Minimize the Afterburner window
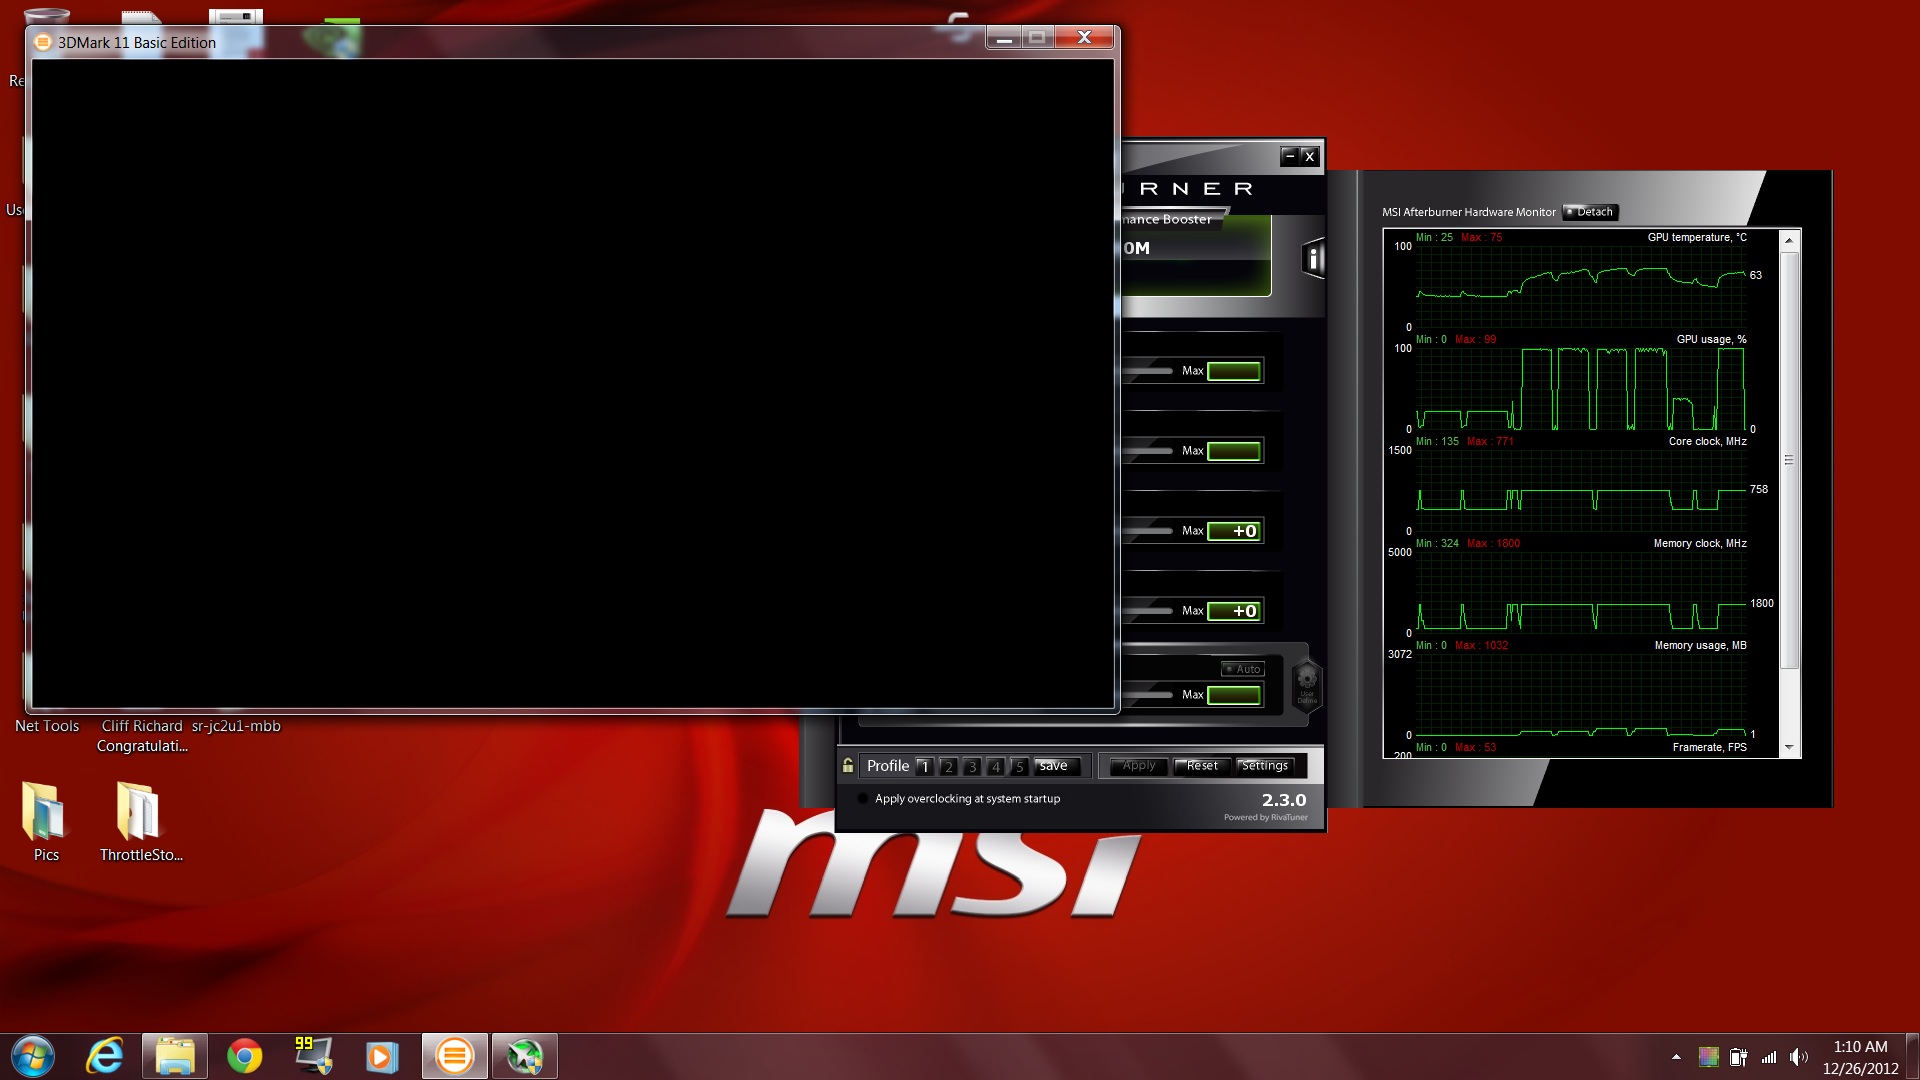Image resolution: width=1920 pixels, height=1080 pixels. (1290, 156)
